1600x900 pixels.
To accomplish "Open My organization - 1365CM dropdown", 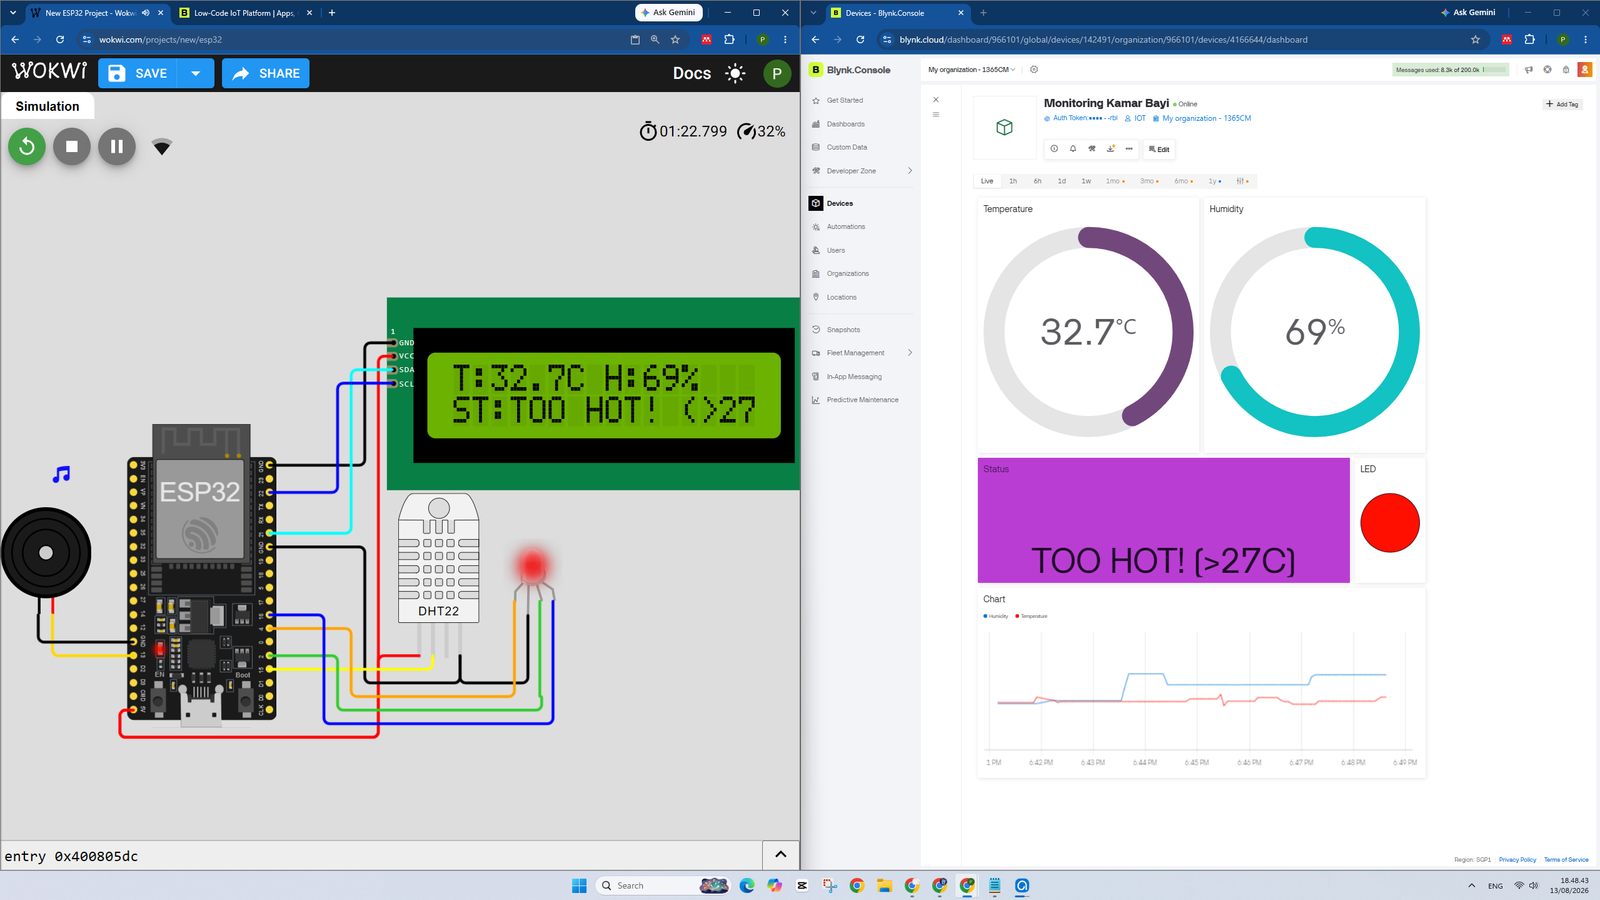I will coord(971,70).
